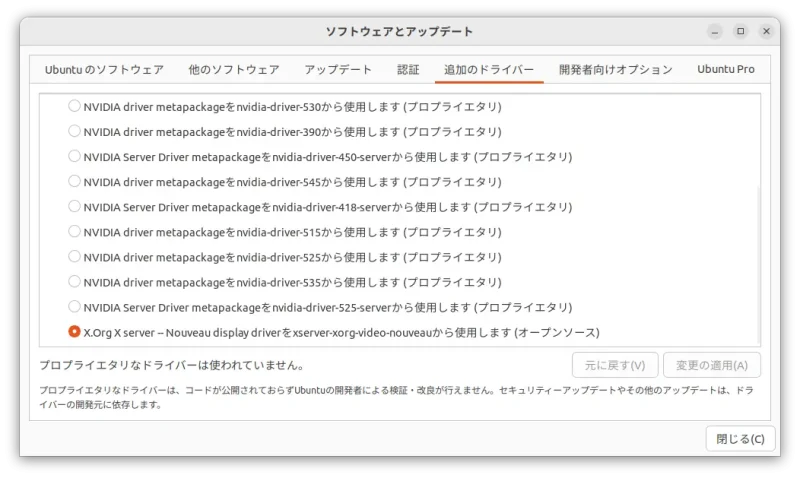Go to the アップデート tab

tap(338, 69)
